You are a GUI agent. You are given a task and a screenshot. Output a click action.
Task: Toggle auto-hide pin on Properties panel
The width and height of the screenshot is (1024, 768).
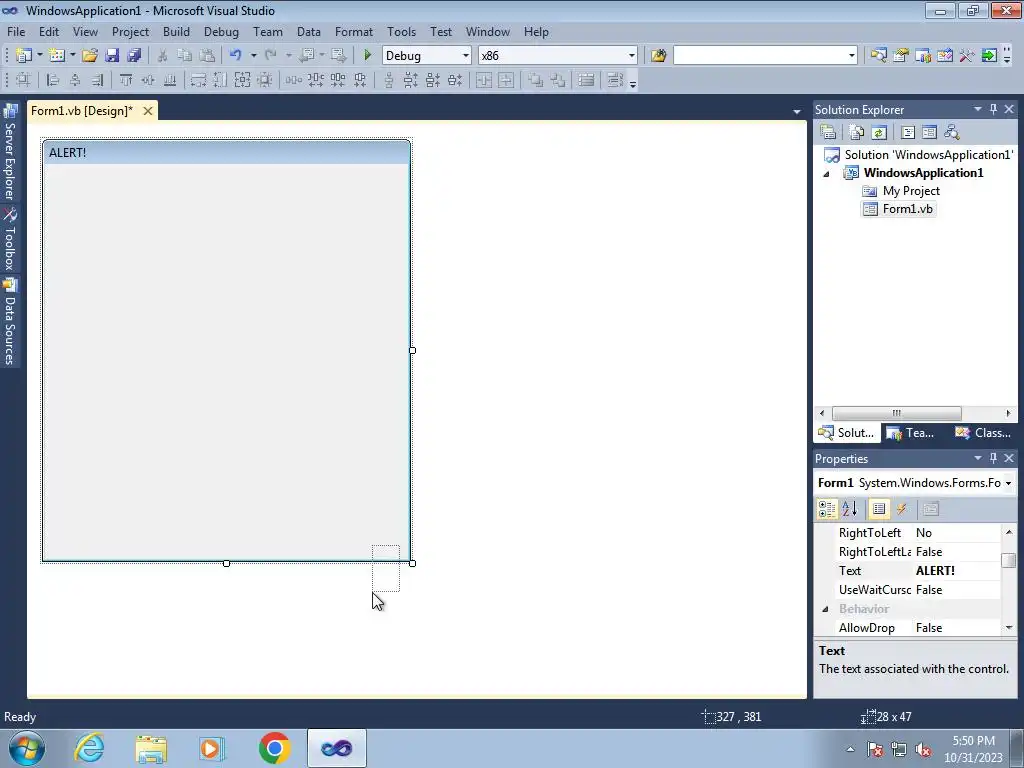click(993, 458)
